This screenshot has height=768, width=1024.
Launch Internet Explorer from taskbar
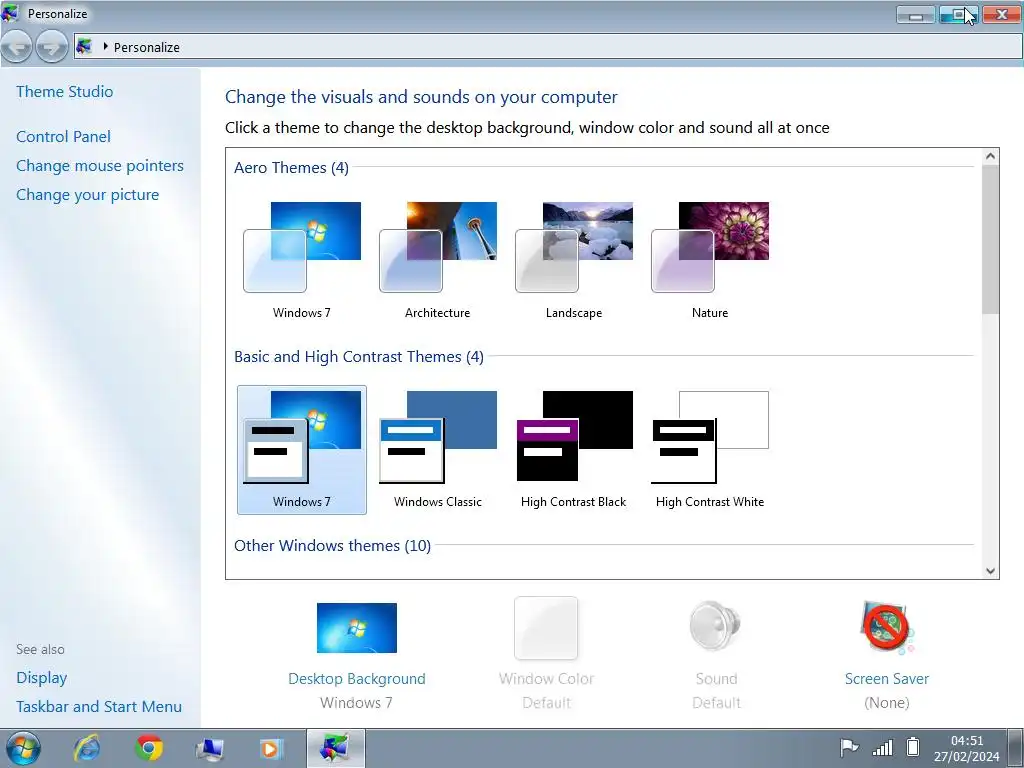(87, 748)
